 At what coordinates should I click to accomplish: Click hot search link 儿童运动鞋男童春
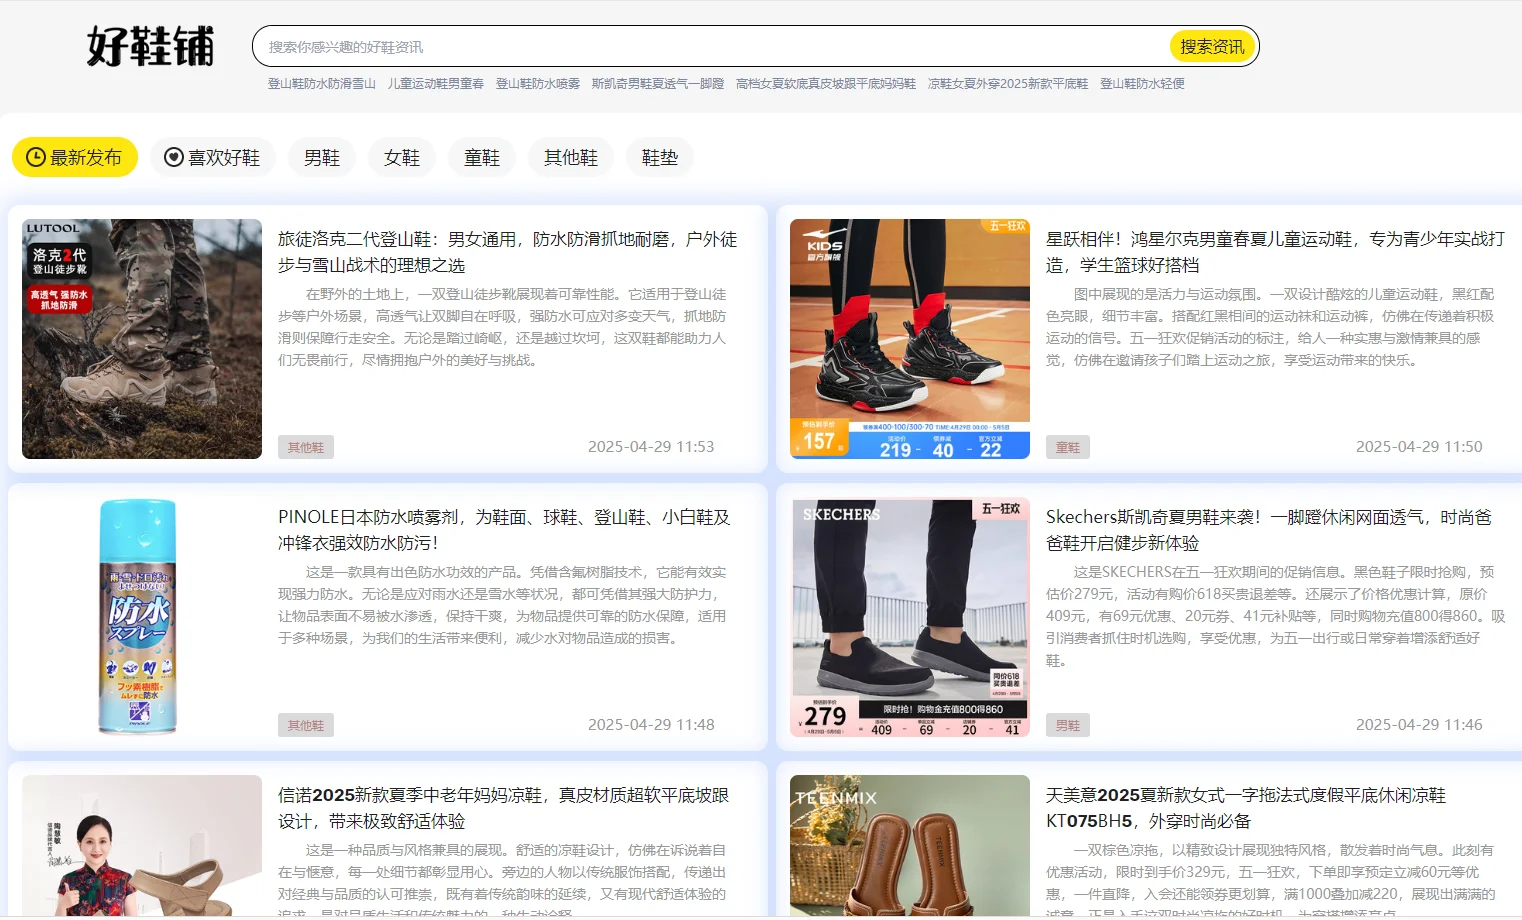(x=435, y=84)
